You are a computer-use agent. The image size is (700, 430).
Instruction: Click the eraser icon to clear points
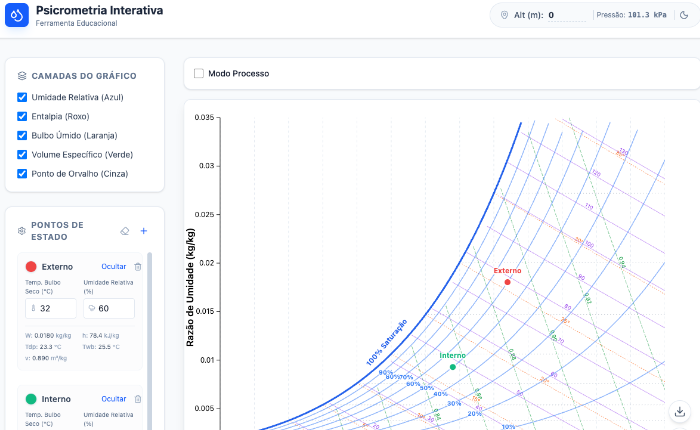124,231
